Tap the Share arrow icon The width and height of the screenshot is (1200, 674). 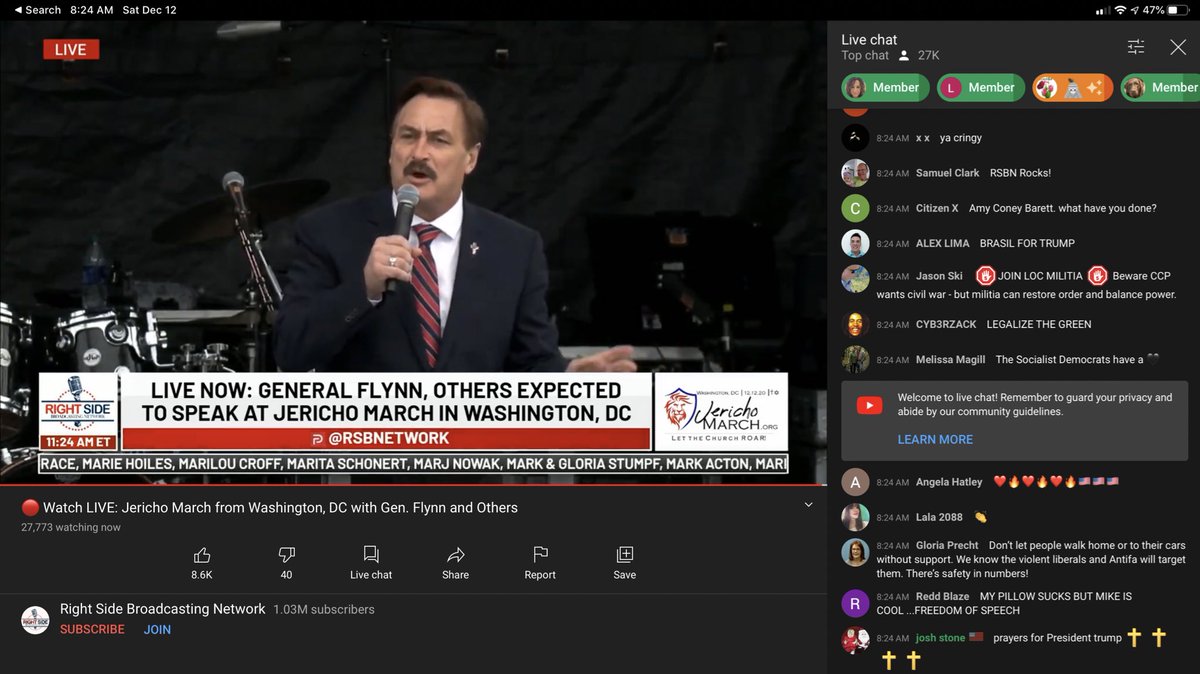pyautogui.click(x=455, y=554)
